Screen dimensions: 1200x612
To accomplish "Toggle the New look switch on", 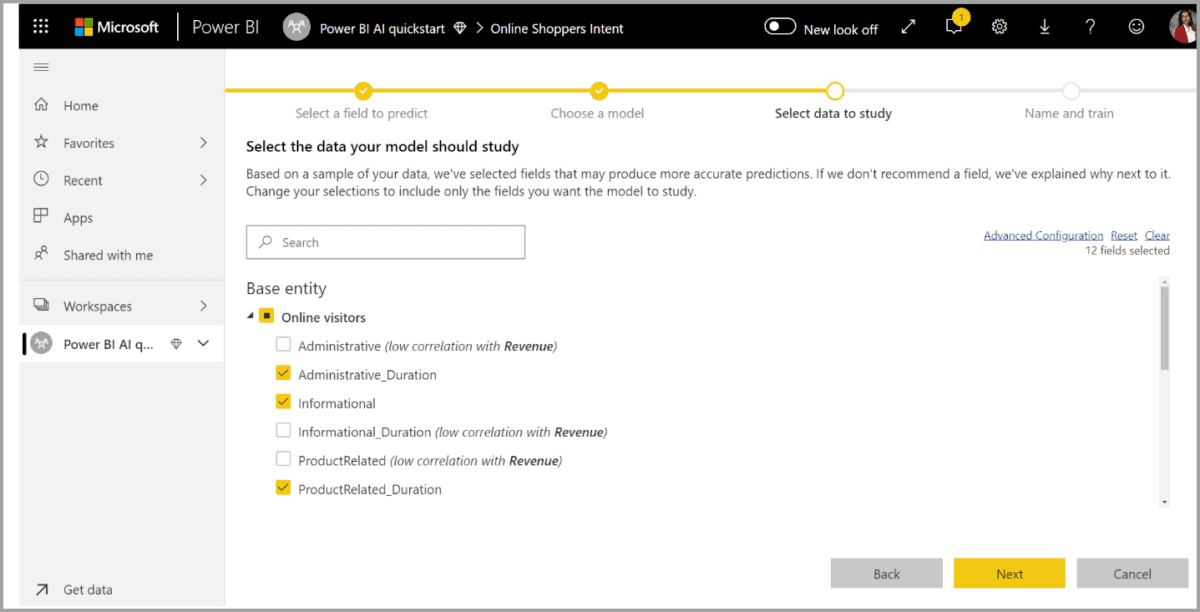I will pyautogui.click(x=781, y=28).
